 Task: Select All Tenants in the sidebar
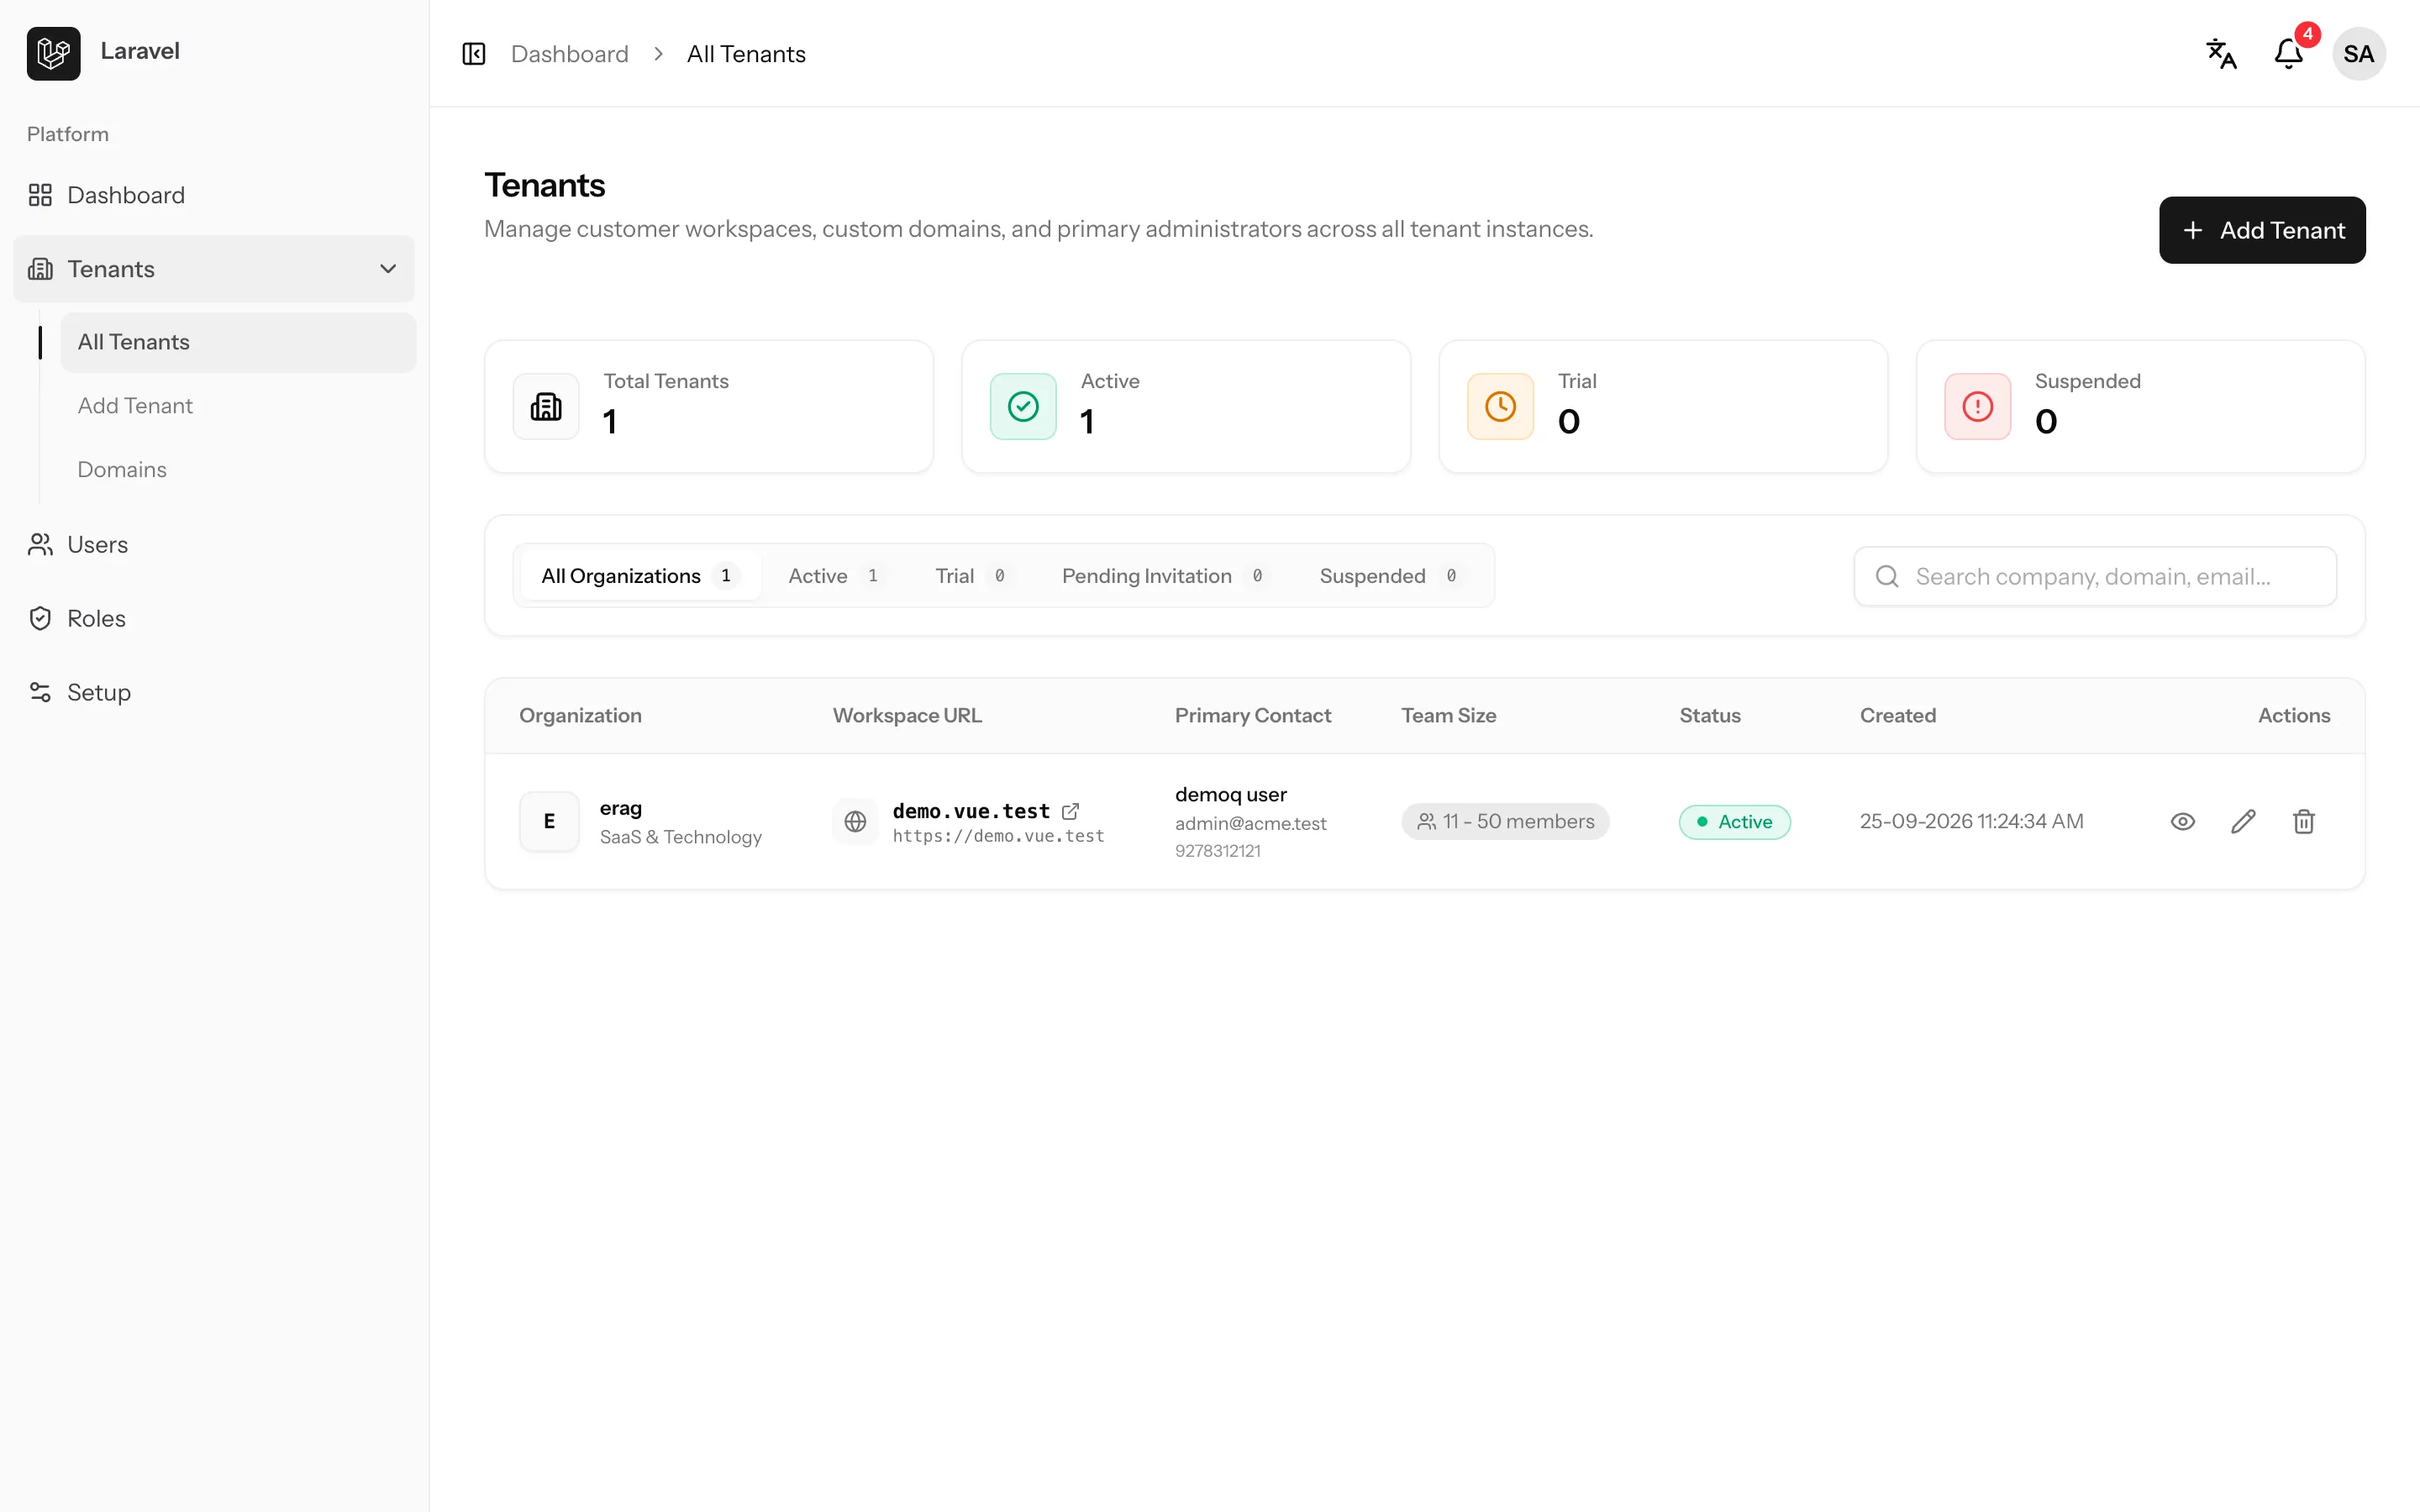click(238, 342)
